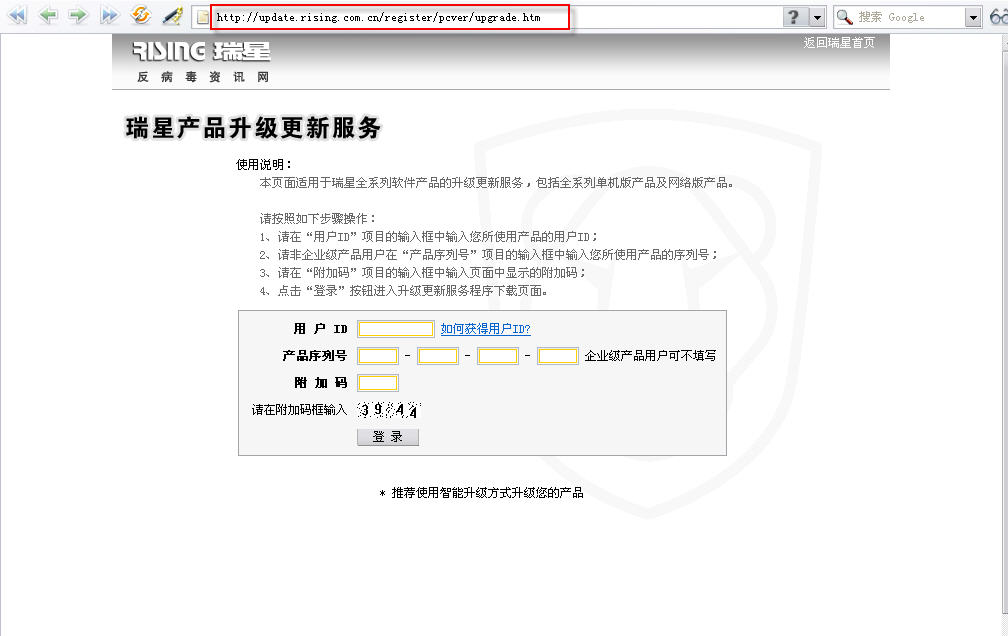Click the 搜索 Google search field
Screen dimensions: 1008x636
point(910,17)
